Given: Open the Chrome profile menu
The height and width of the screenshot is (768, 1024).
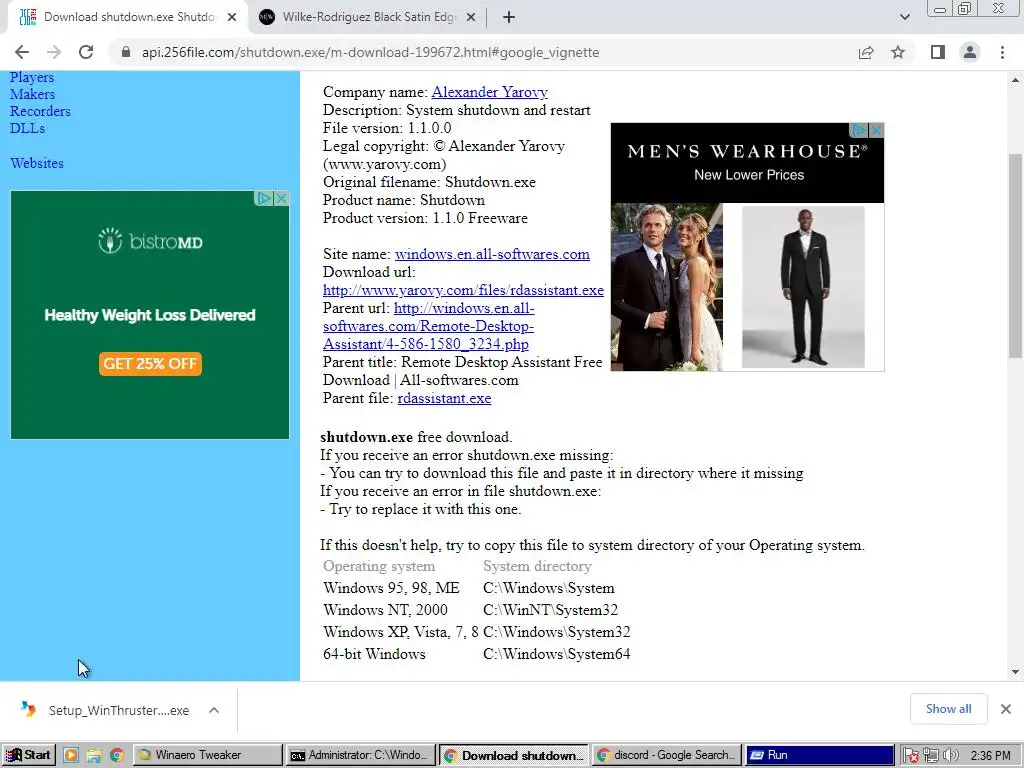Looking at the screenshot, I should [x=970, y=52].
